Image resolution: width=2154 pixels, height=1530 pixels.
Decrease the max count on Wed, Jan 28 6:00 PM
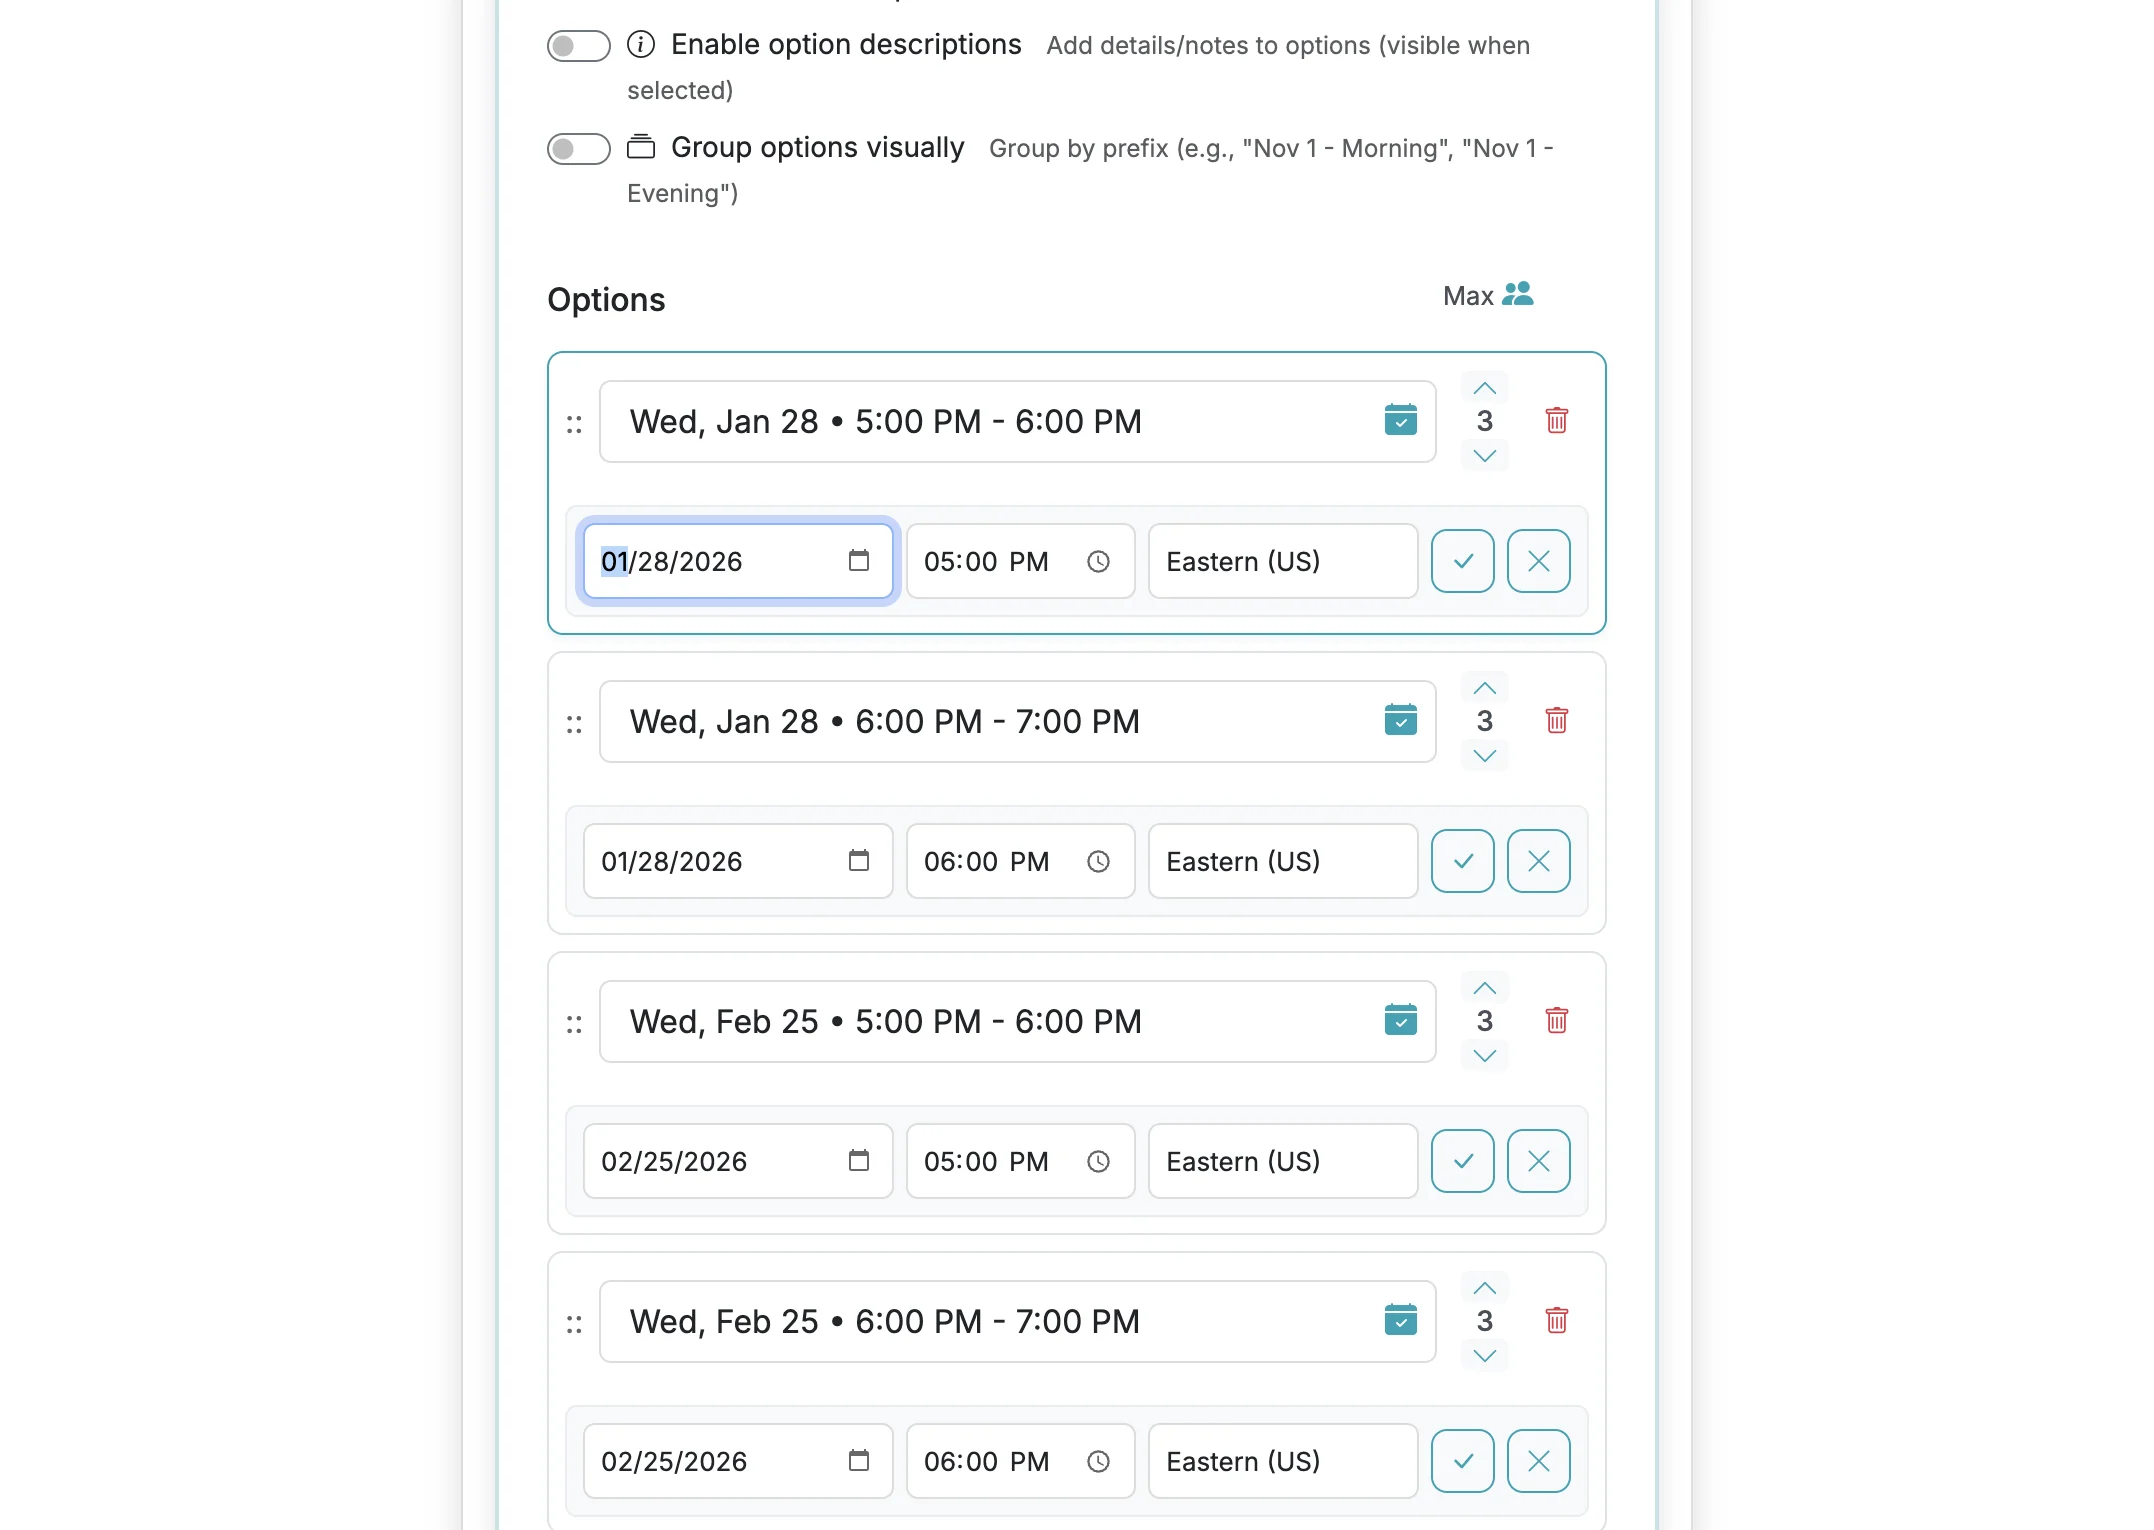coord(1484,757)
